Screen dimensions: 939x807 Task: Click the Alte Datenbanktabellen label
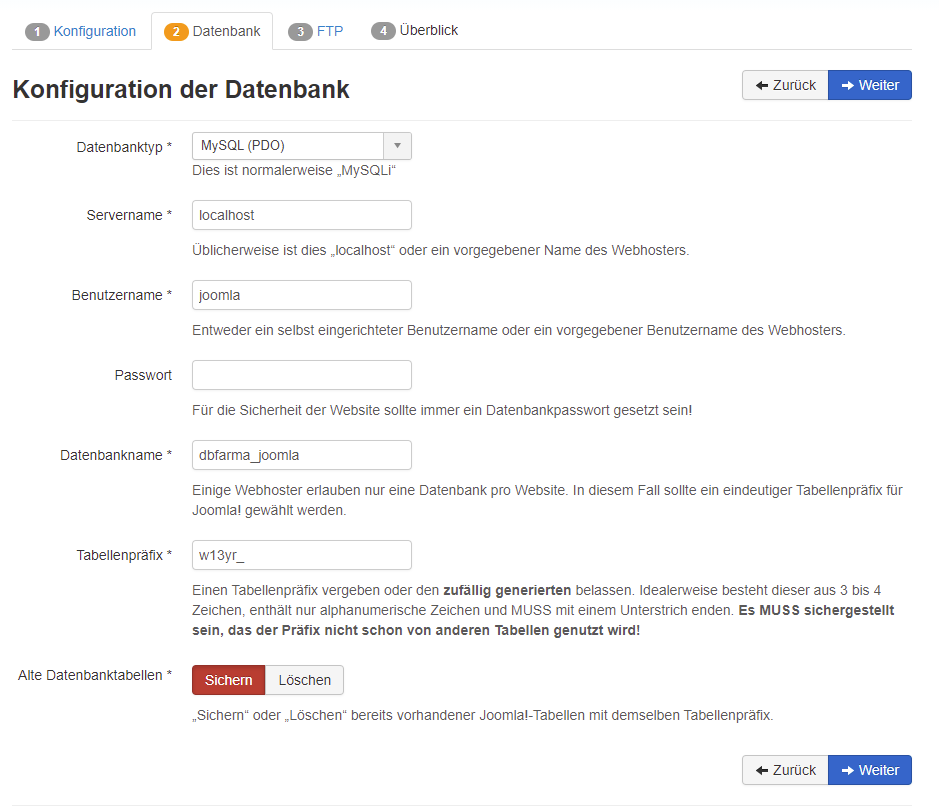(x=95, y=675)
